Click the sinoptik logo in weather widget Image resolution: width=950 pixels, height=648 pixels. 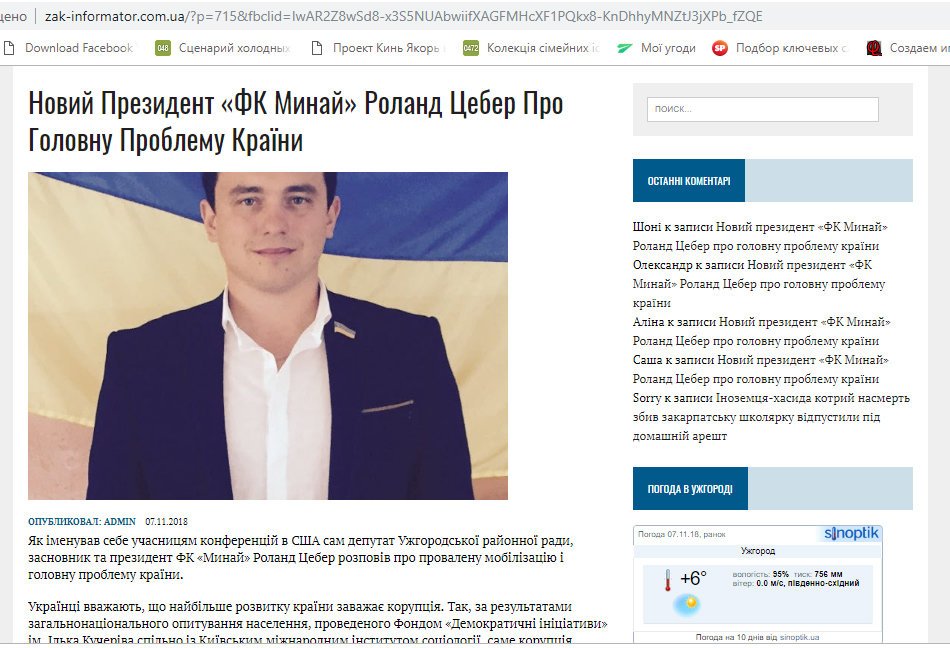pos(851,534)
